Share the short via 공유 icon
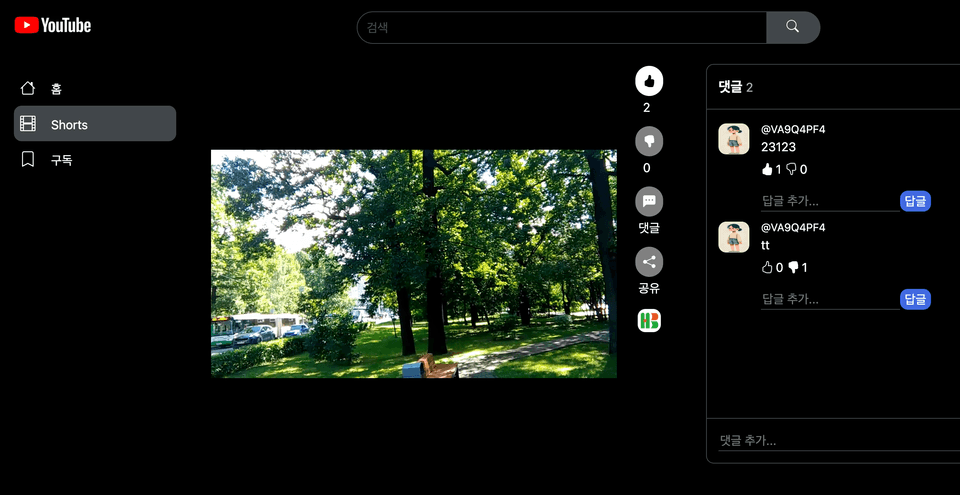This screenshot has height=495, width=960. point(649,262)
